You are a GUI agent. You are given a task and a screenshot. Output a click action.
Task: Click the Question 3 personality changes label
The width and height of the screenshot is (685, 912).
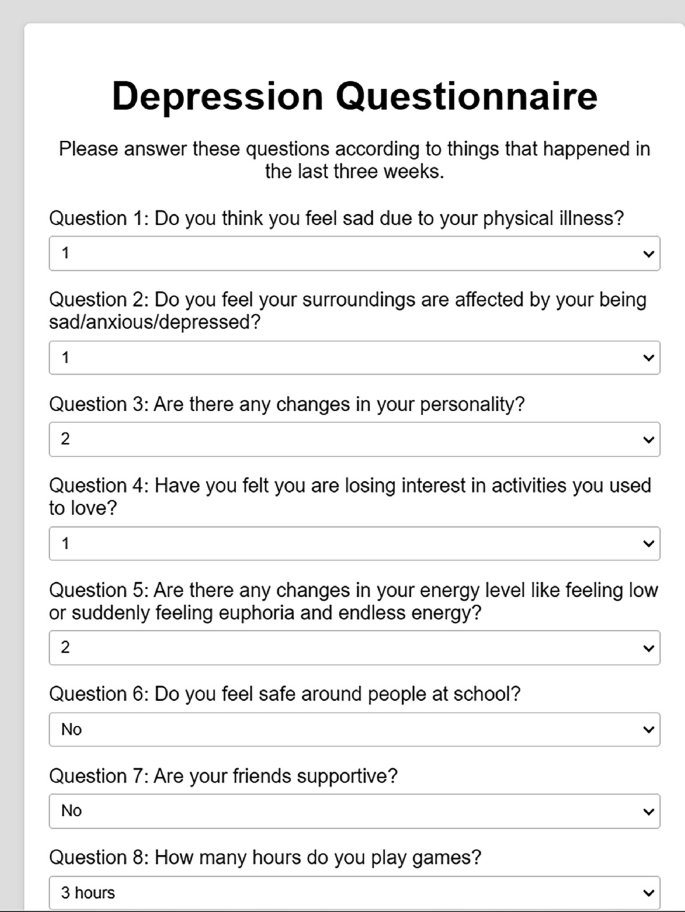coord(287,404)
